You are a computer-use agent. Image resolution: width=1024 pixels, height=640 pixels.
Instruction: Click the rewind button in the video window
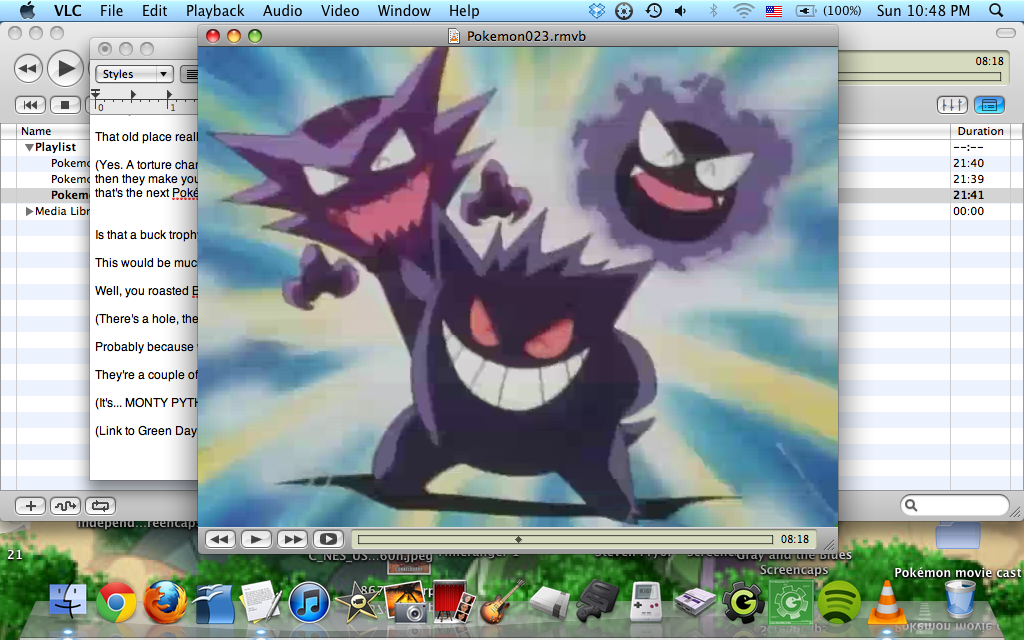(221, 539)
